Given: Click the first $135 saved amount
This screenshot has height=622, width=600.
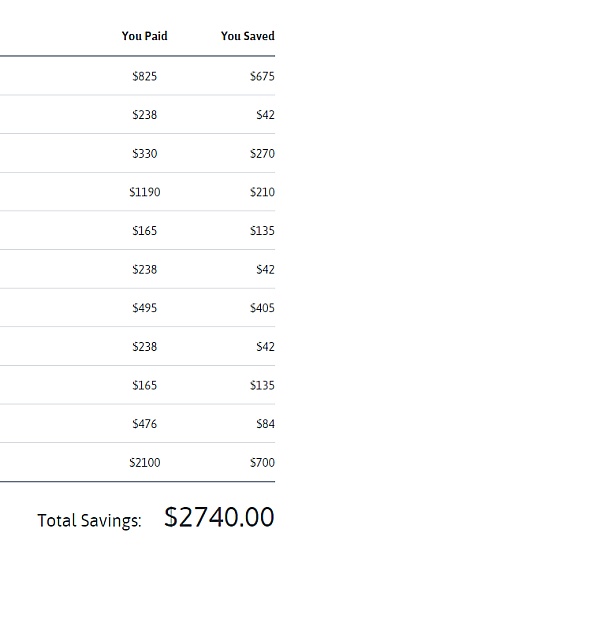Looking at the screenshot, I should [262, 231].
